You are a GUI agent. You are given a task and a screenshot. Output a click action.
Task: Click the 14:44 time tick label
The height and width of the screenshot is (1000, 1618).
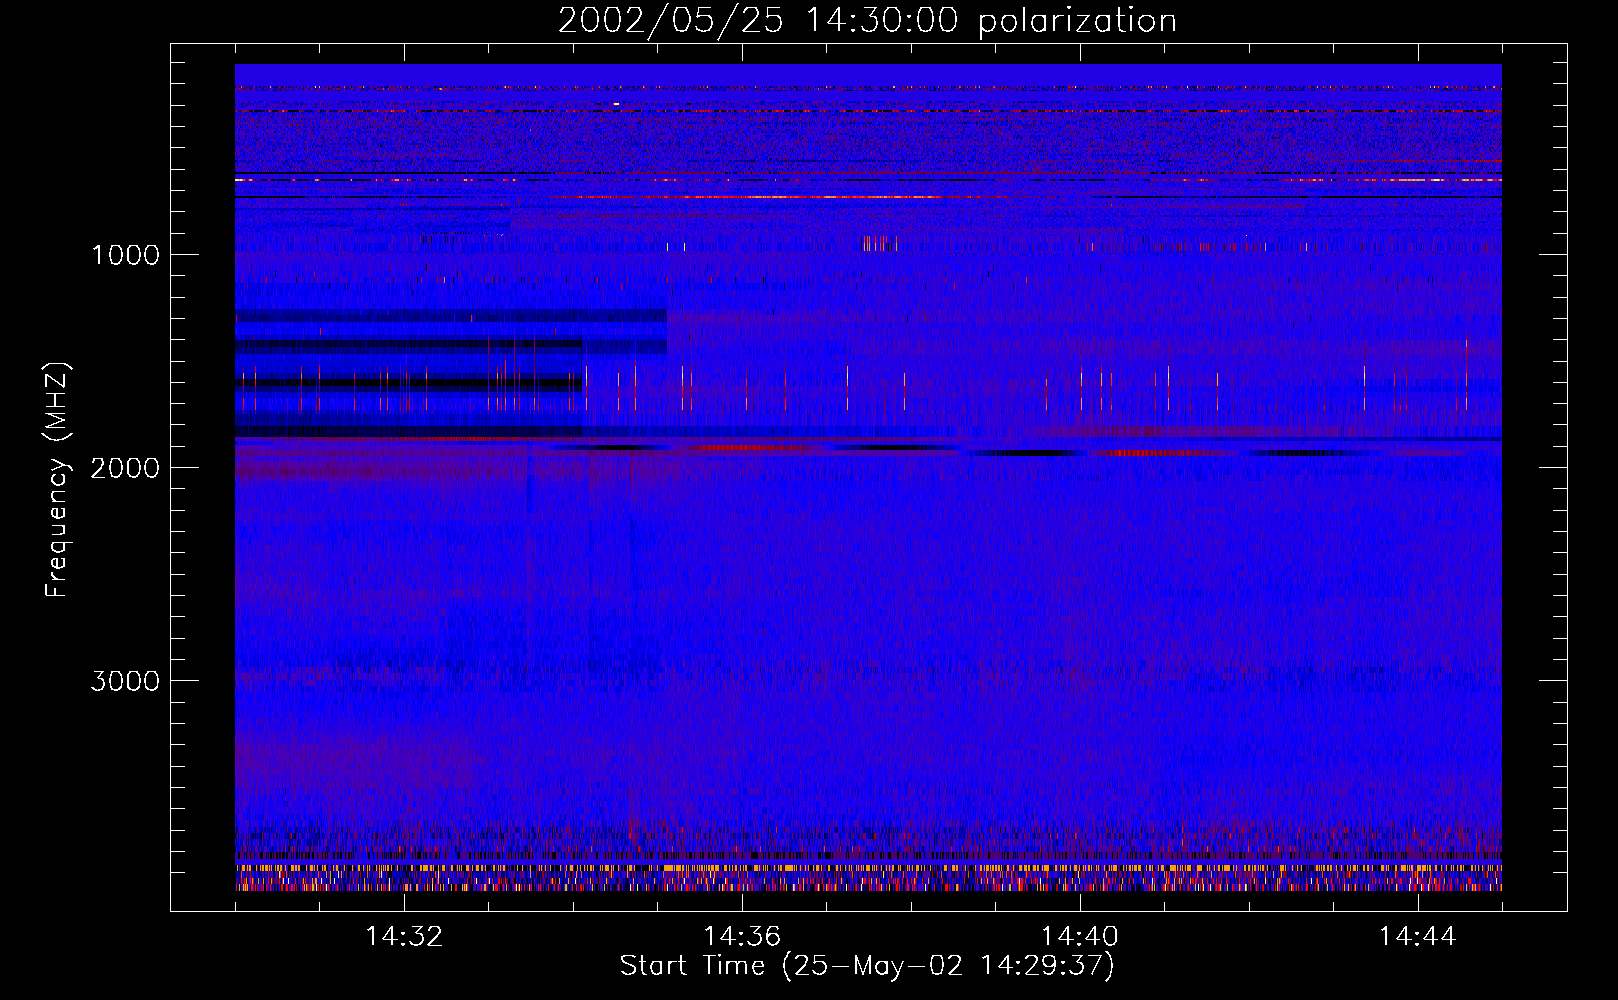tap(1417, 937)
